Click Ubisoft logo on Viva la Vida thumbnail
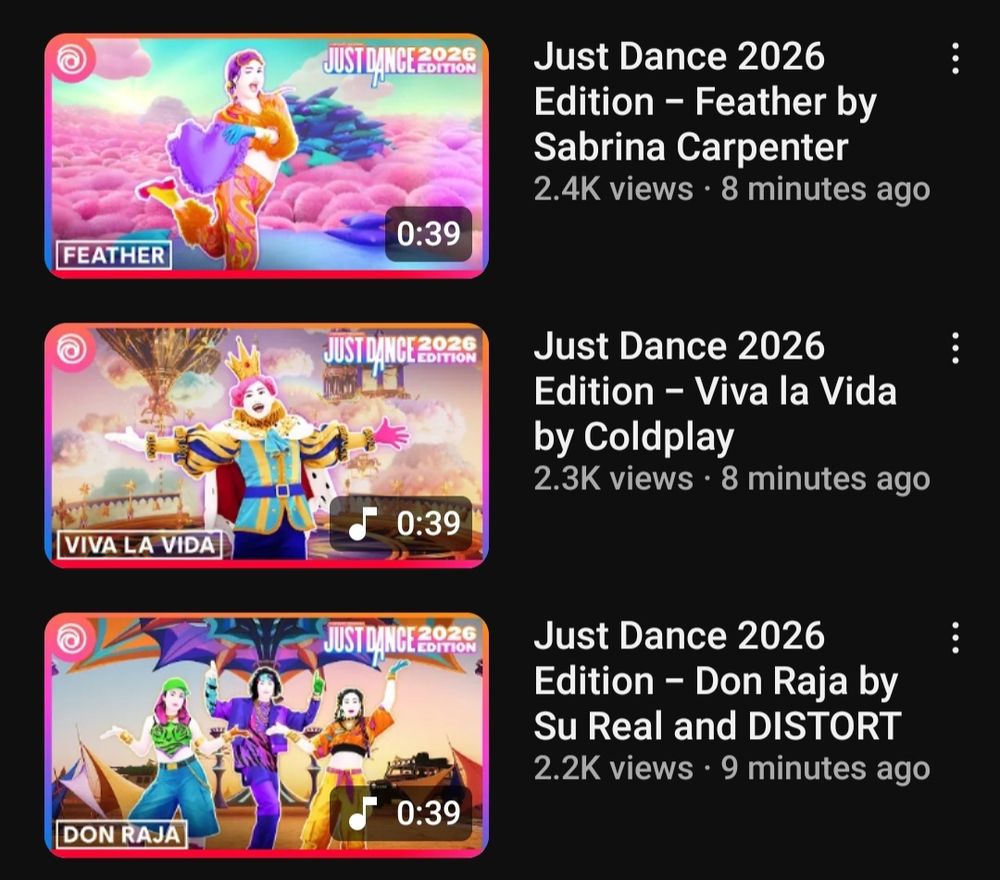This screenshot has width=1000, height=880. click(71, 349)
